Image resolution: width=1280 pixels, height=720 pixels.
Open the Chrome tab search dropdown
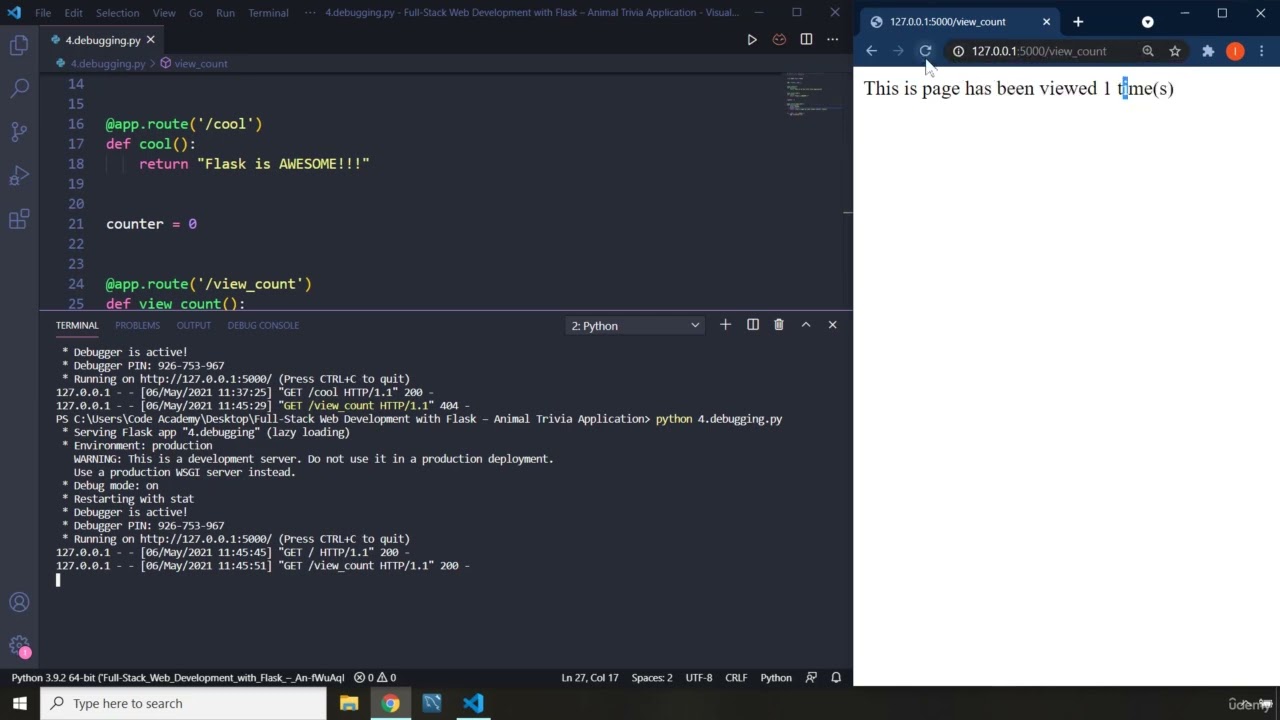[1148, 22]
